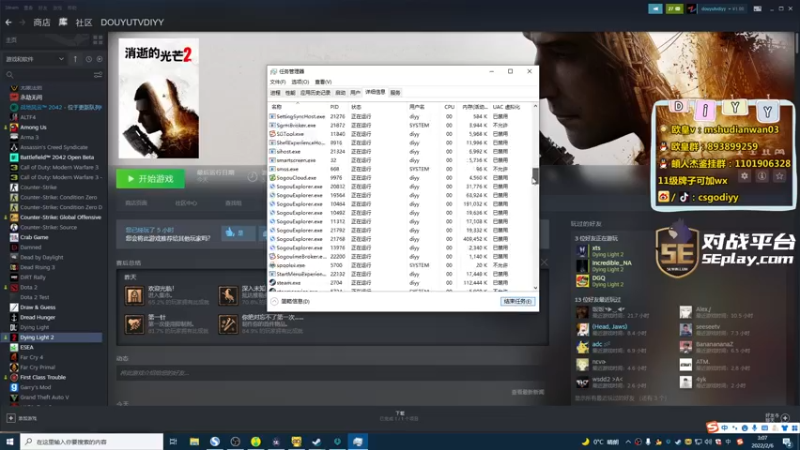800x450 pixels.
Task: Click the Task View taskbar icon
Action: tap(173, 441)
